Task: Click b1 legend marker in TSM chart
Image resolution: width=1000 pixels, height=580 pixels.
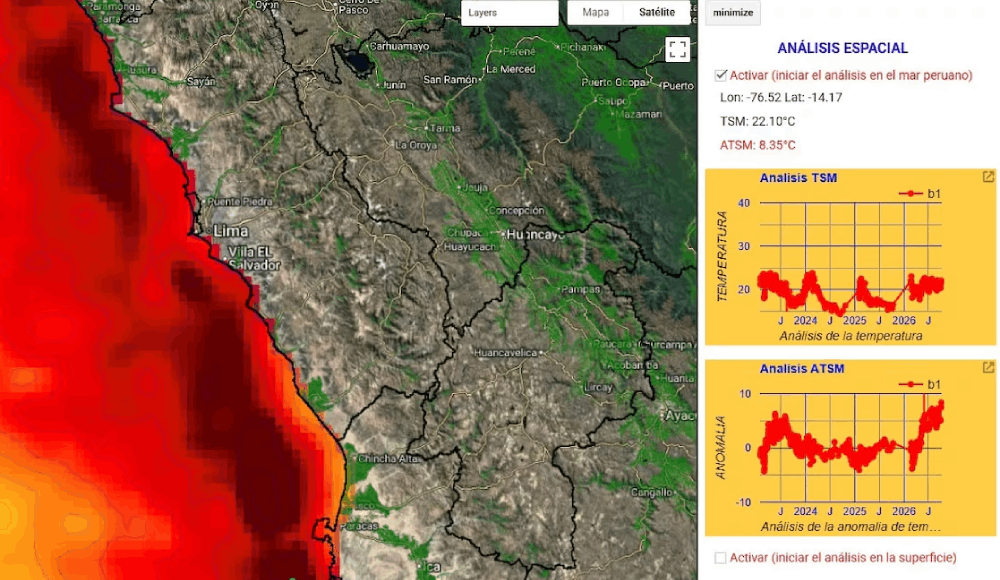Action: click(x=911, y=194)
